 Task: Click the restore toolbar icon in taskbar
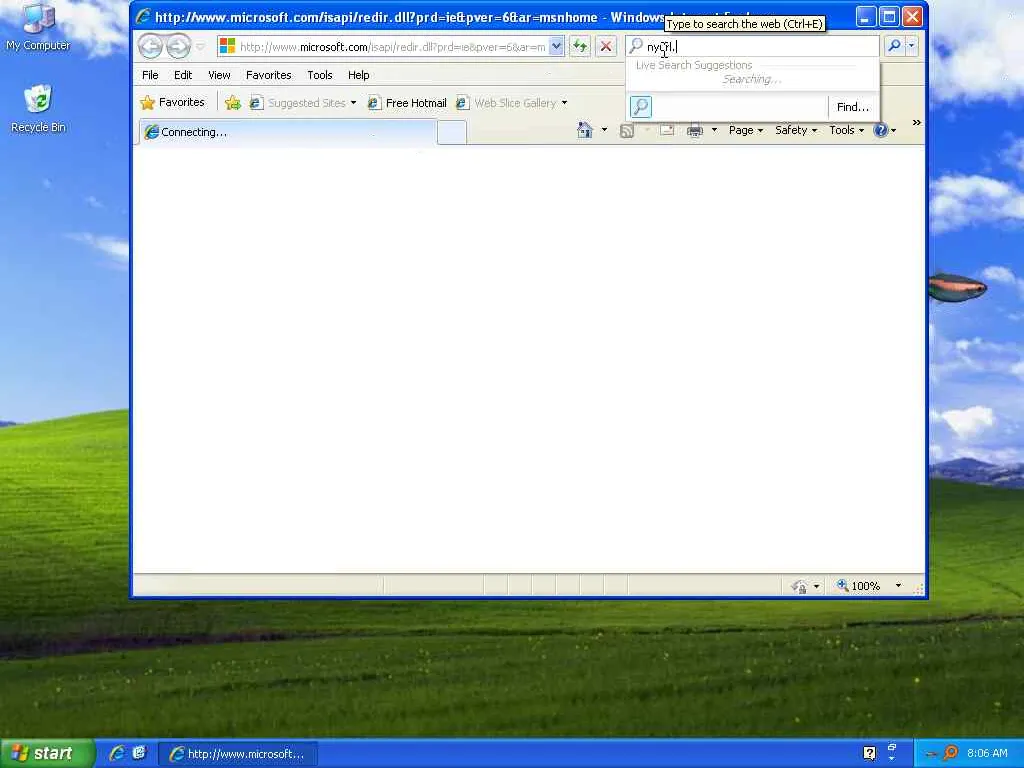(891, 748)
